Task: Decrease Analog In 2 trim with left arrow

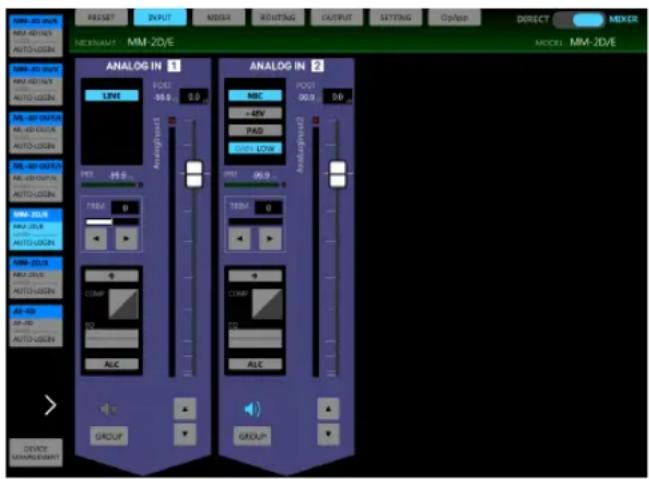Action: click(239, 238)
